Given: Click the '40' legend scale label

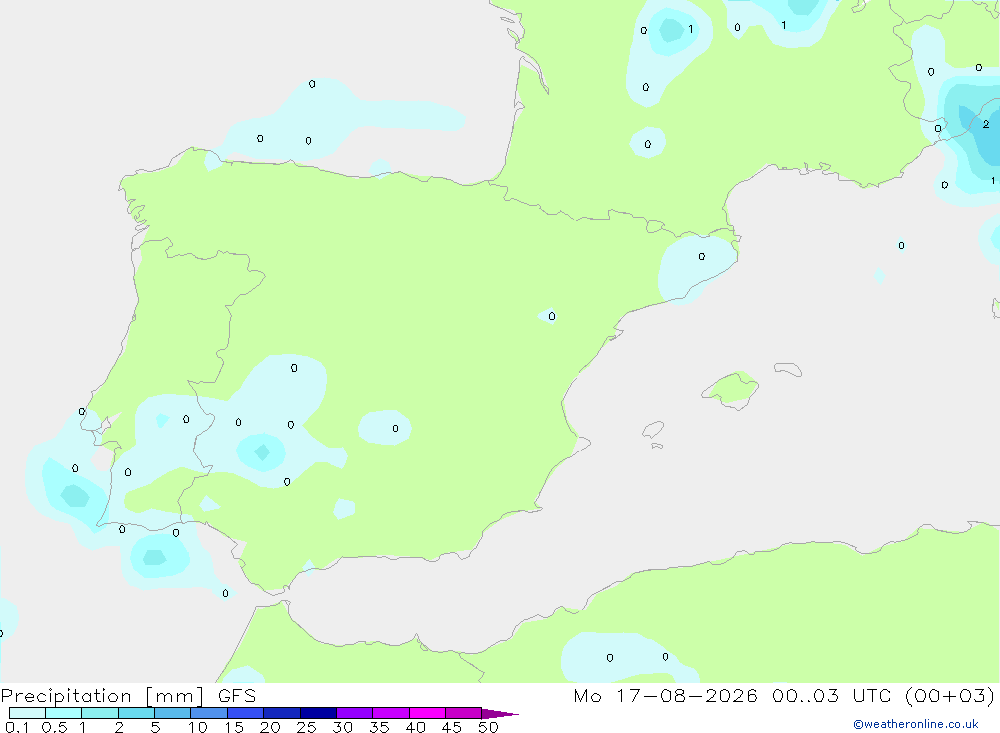Looking at the screenshot, I should pos(416,727).
